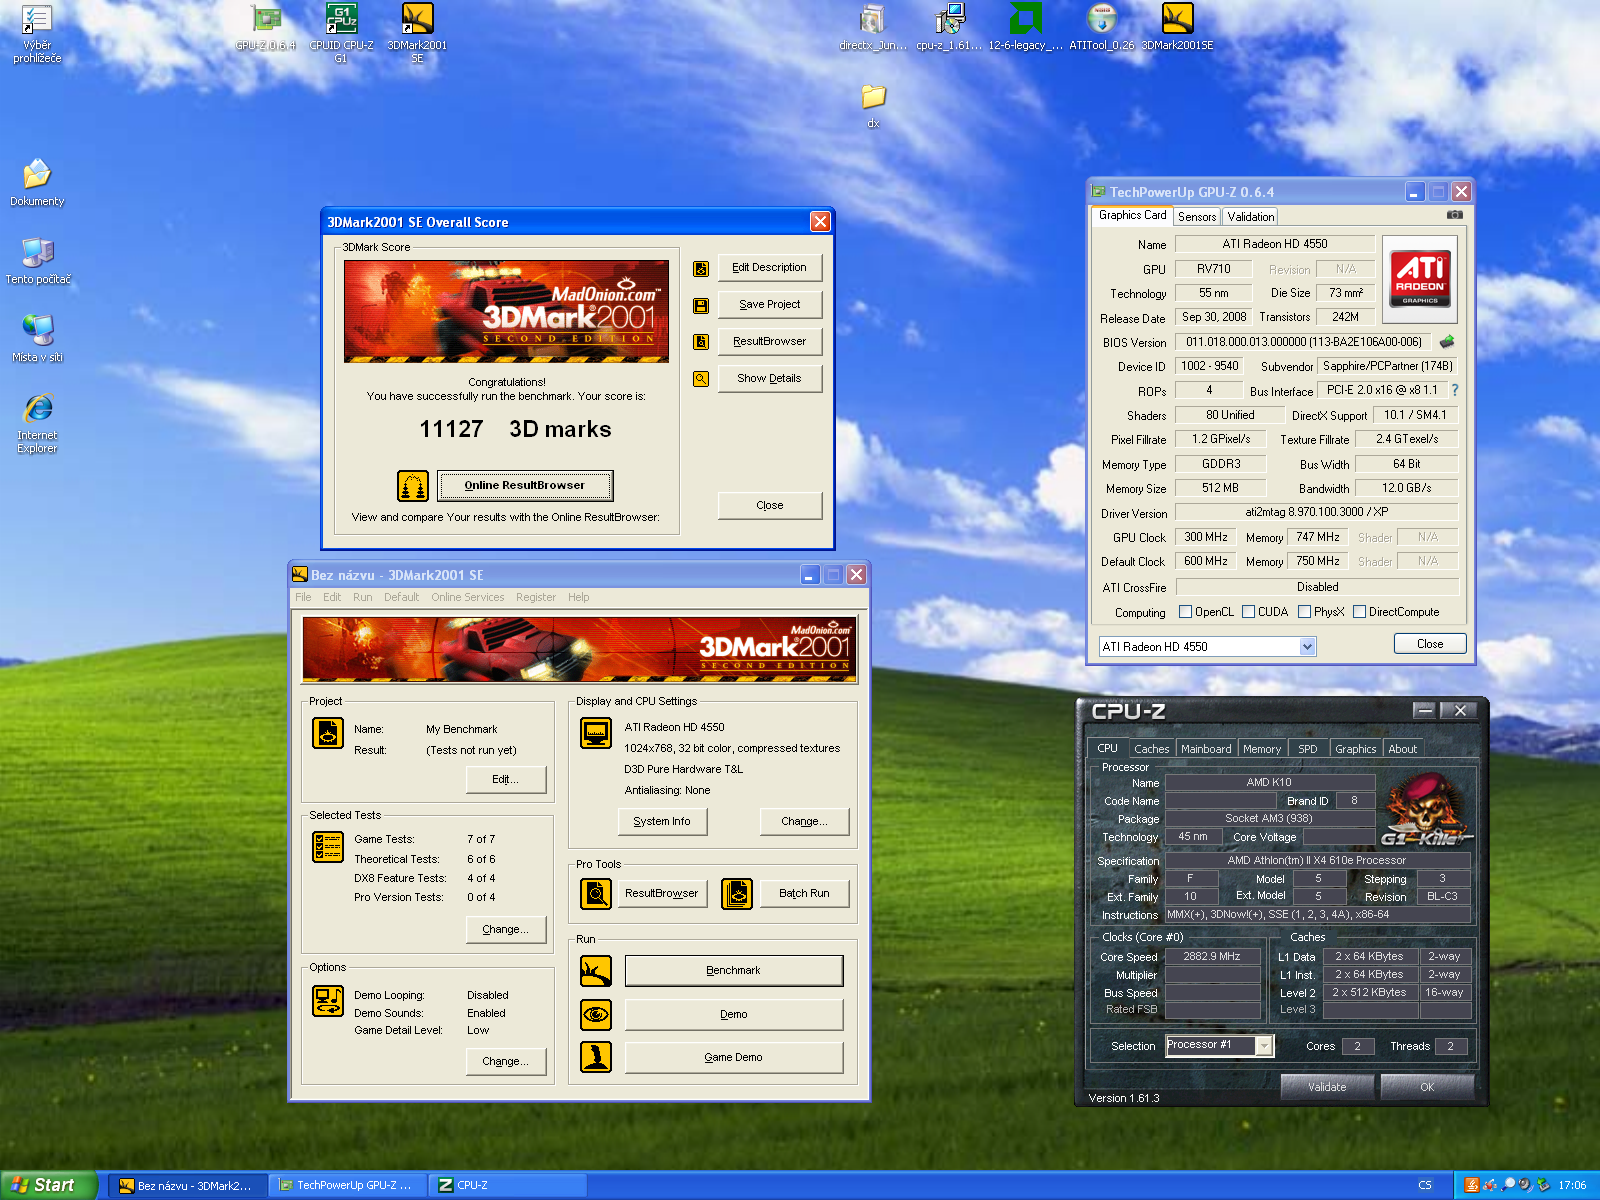Open the Dokumenty folder icon

37,183
